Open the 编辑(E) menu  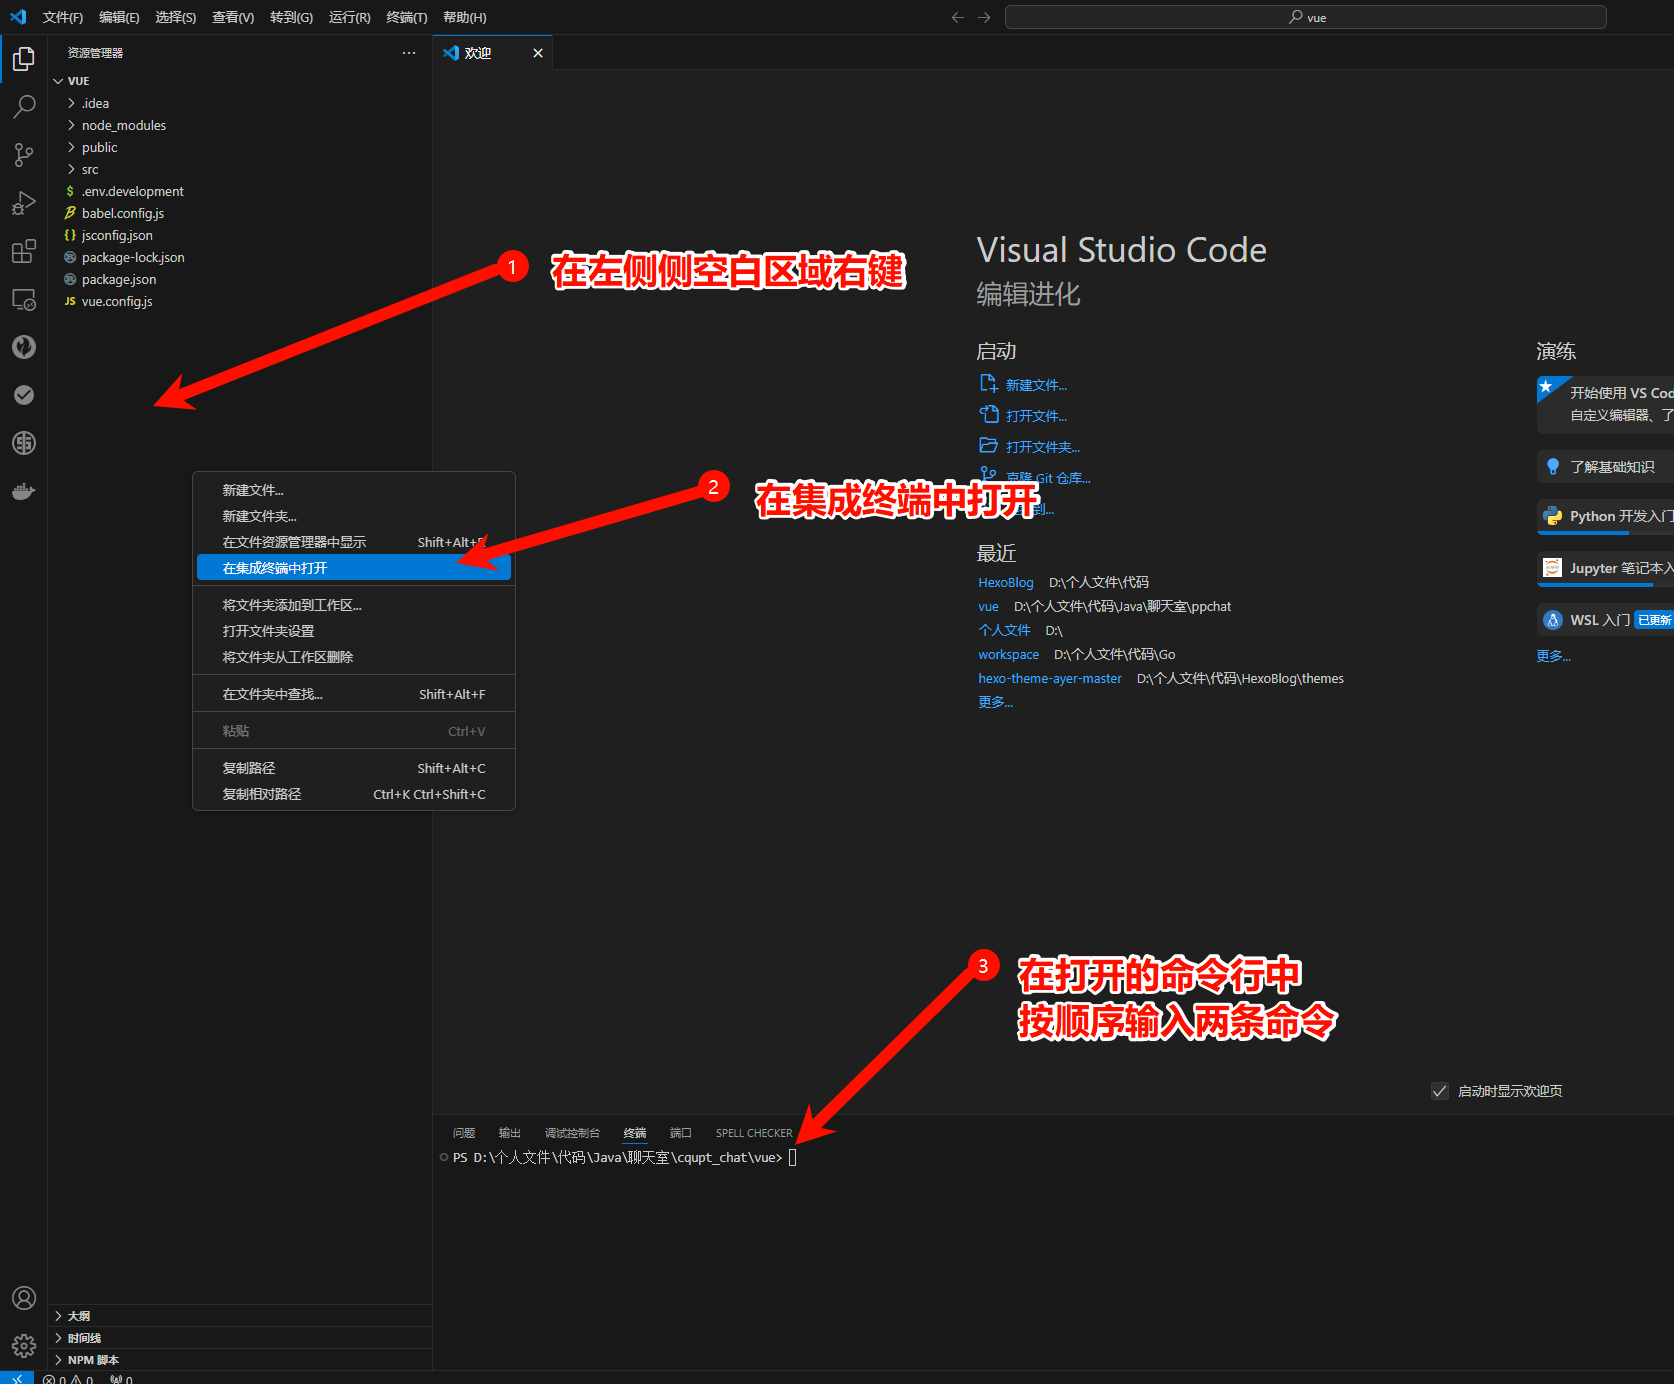pyautogui.click(x=119, y=17)
